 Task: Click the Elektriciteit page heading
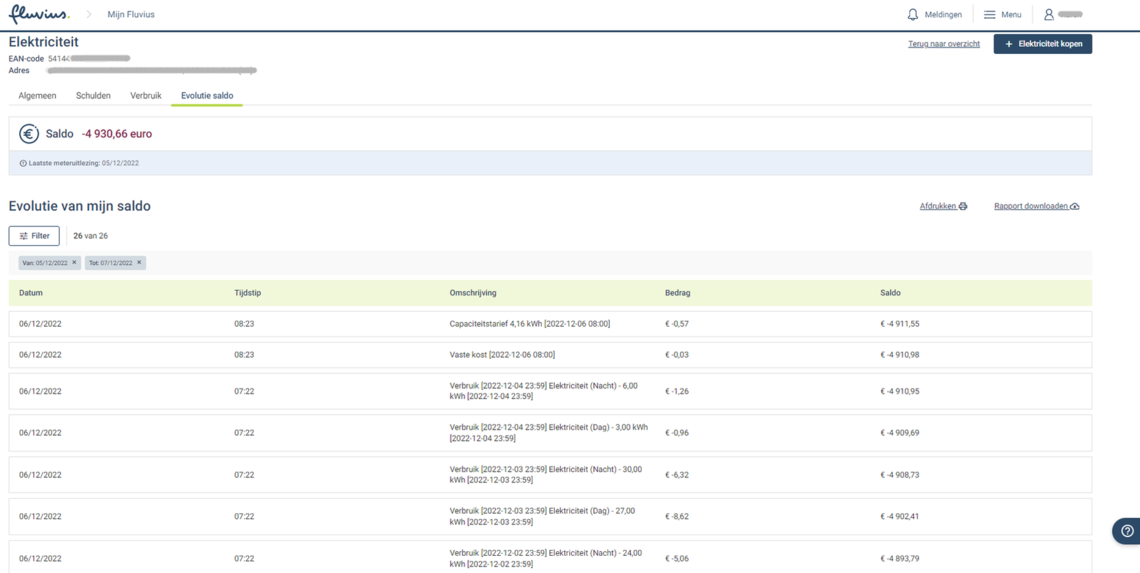(44, 42)
